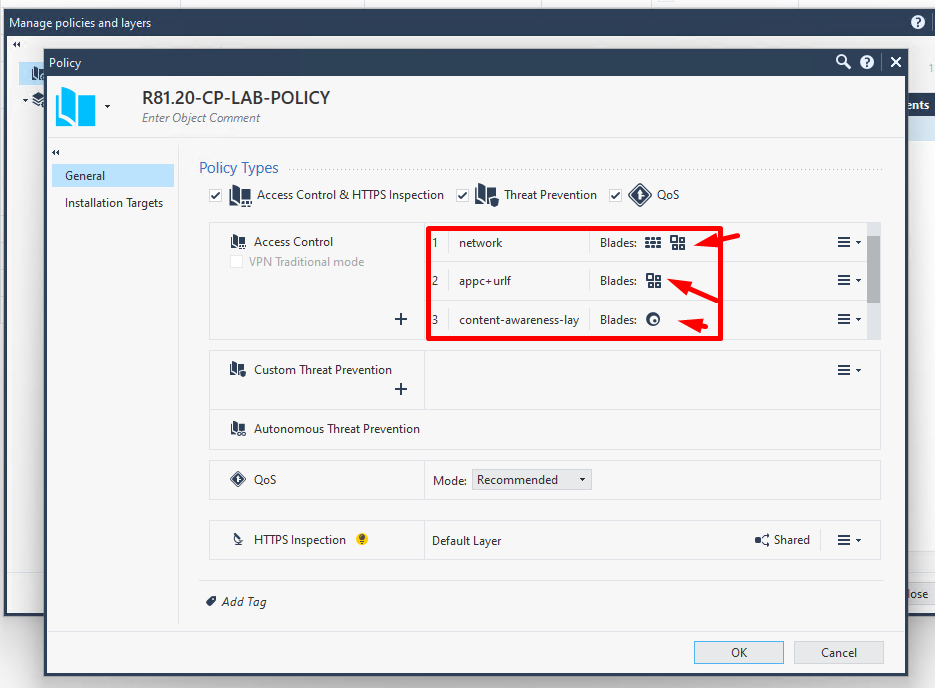Click the HTTPS Inspection section icon
This screenshot has width=935, height=688.
238,540
